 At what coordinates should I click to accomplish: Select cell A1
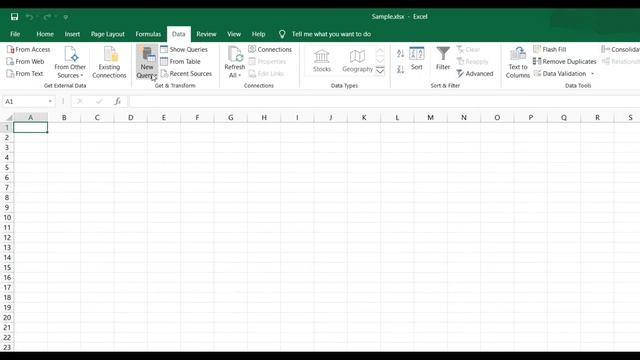pos(31,128)
